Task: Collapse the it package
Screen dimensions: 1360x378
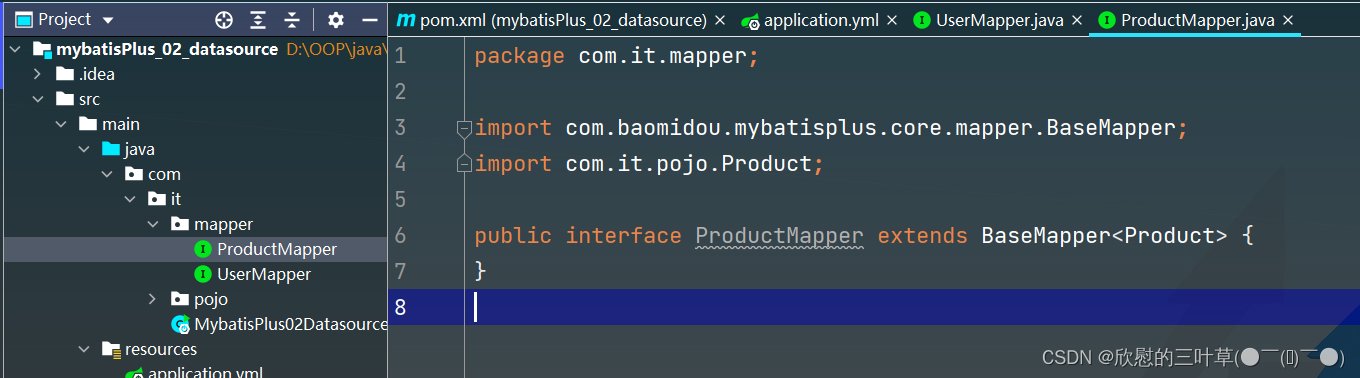Action: click(x=129, y=199)
